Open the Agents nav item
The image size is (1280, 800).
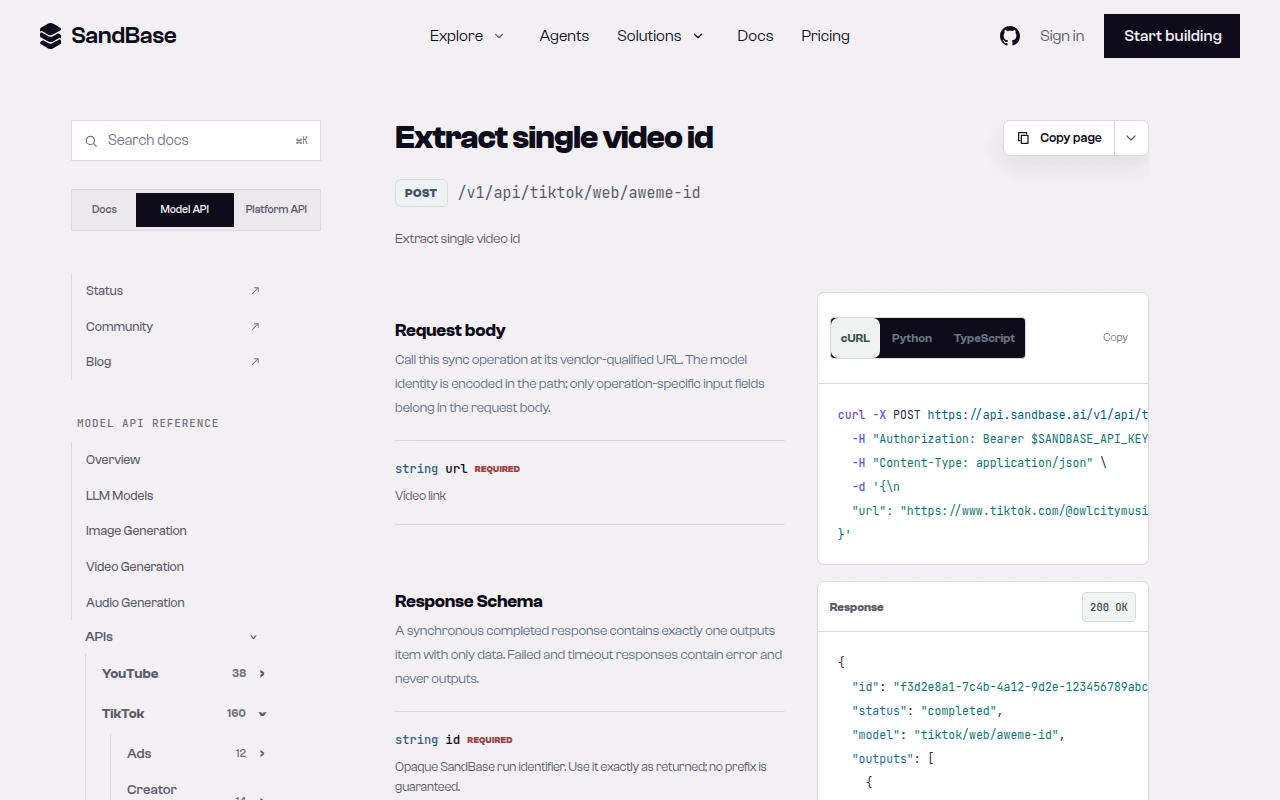[564, 36]
